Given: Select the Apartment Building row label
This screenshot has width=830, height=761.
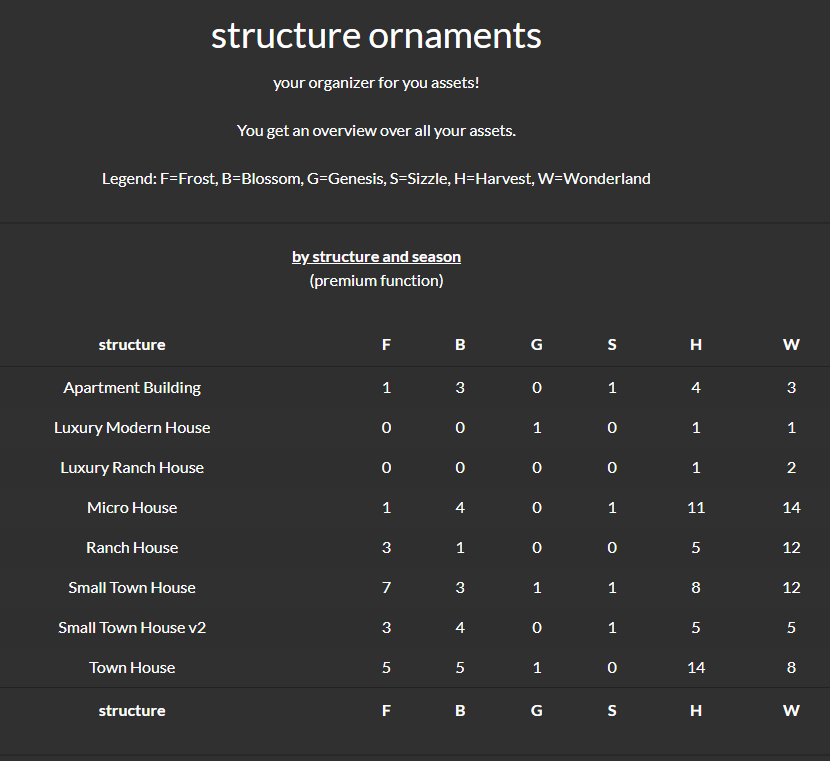Looking at the screenshot, I should 132,388.
